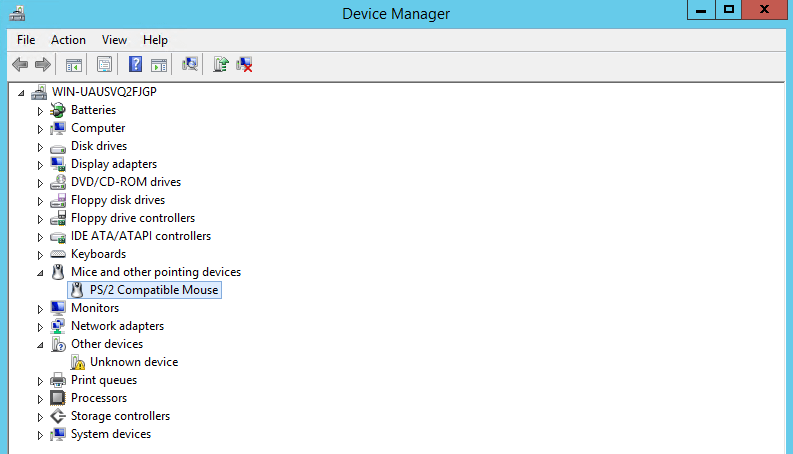Open Properties from the toolbar icon
Viewport: 793px width, 454px height.
tap(103, 65)
